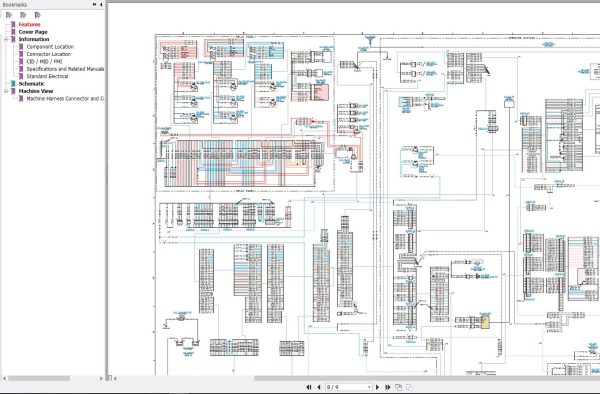The width and height of the screenshot is (600, 394).
Task: Open the Specifications and Related Manuals bookmark
Action: 65,69
